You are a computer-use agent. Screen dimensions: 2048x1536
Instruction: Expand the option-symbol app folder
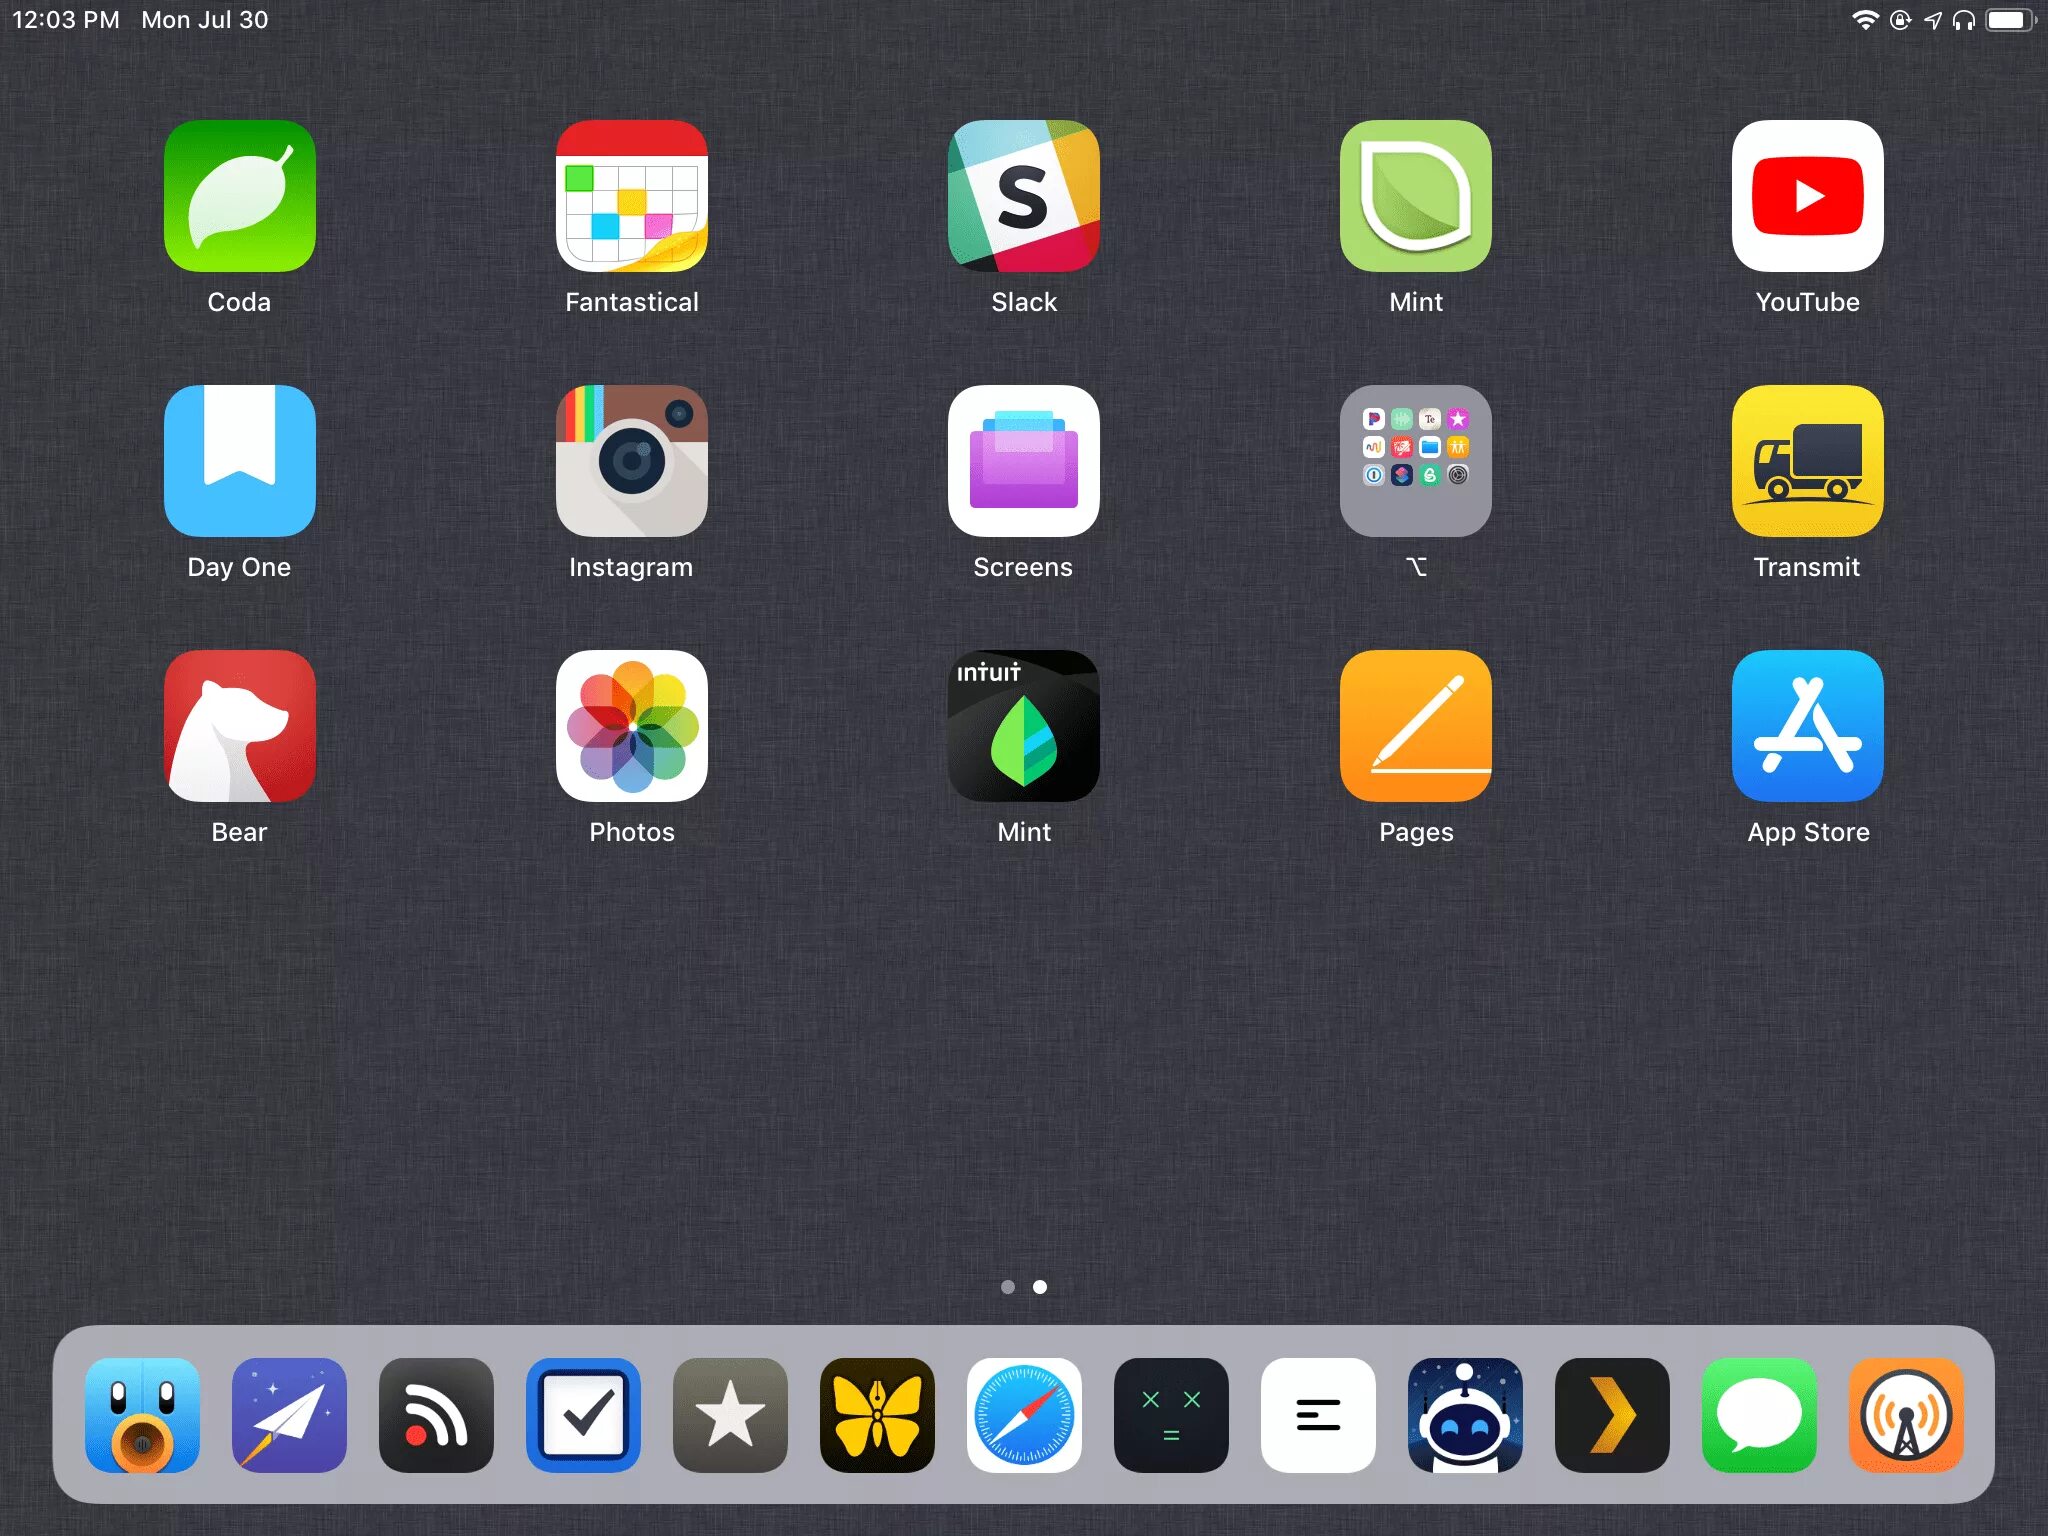[x=1415, y=461]
